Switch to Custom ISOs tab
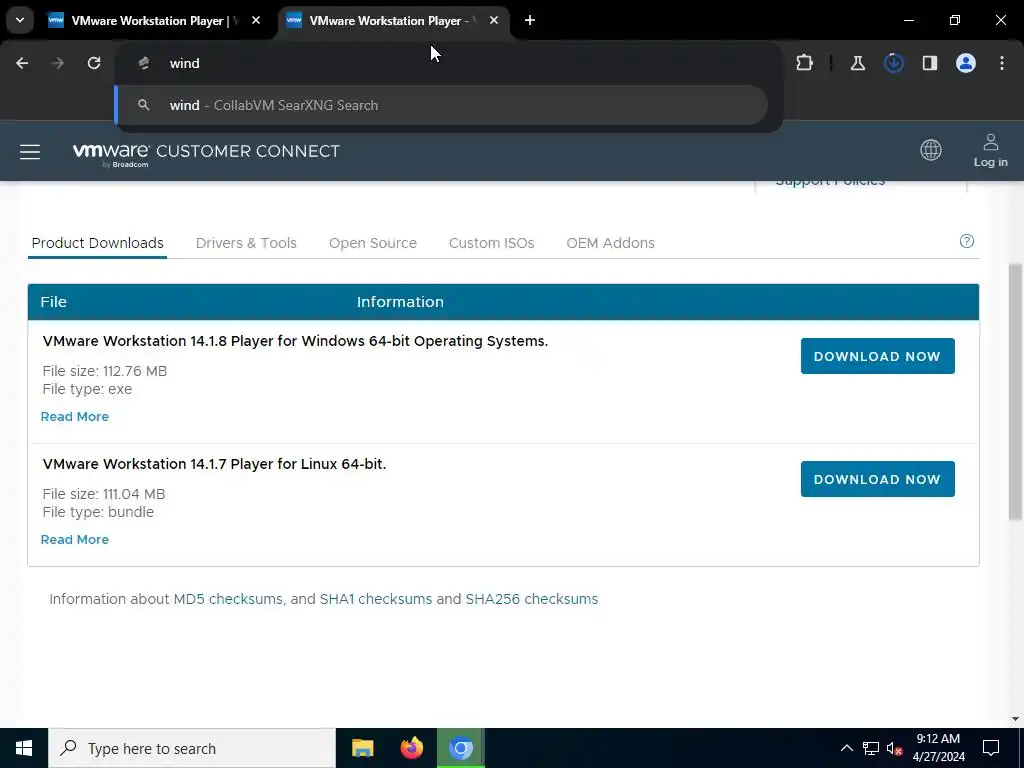This screenshot has height=768, width=1024. (491, 243)
